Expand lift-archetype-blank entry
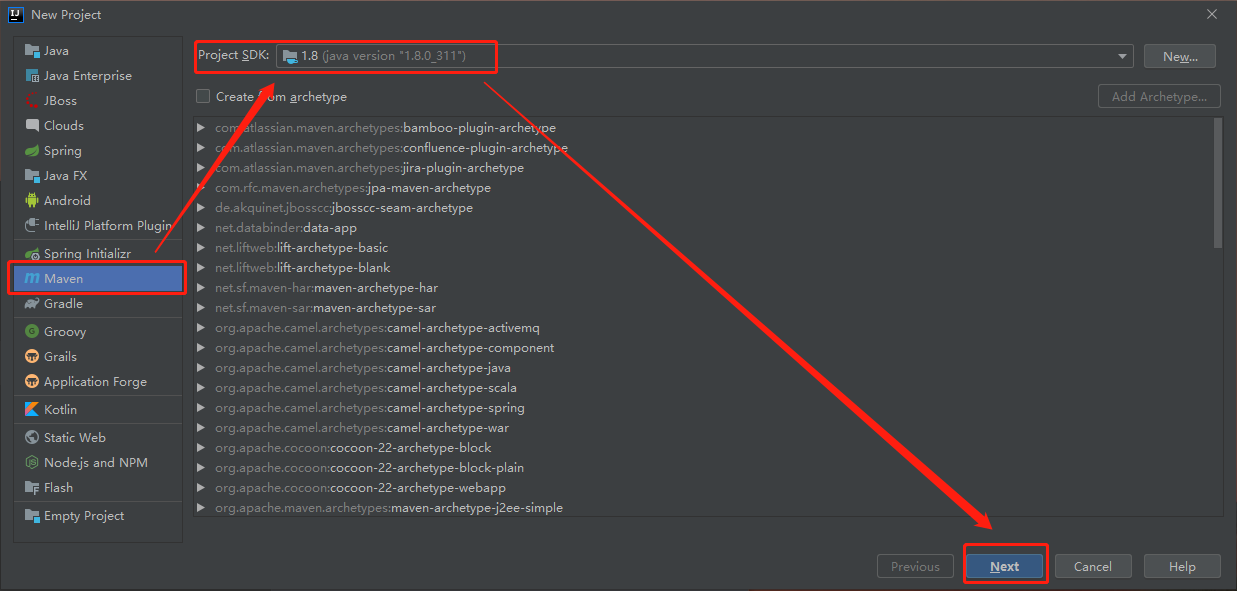 pos(201,268)
